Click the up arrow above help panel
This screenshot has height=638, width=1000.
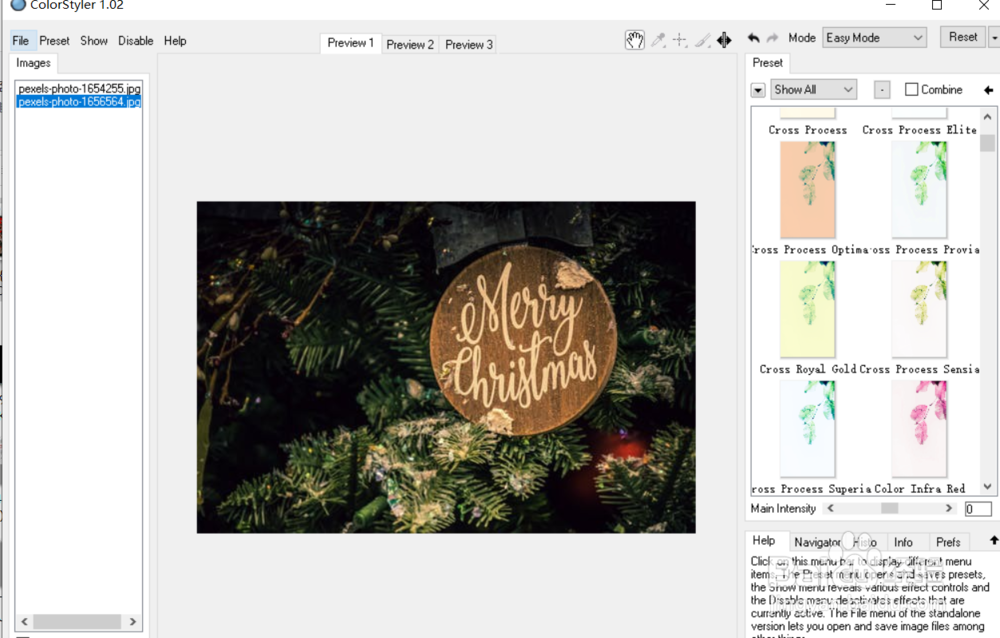[x=994, y=540]
